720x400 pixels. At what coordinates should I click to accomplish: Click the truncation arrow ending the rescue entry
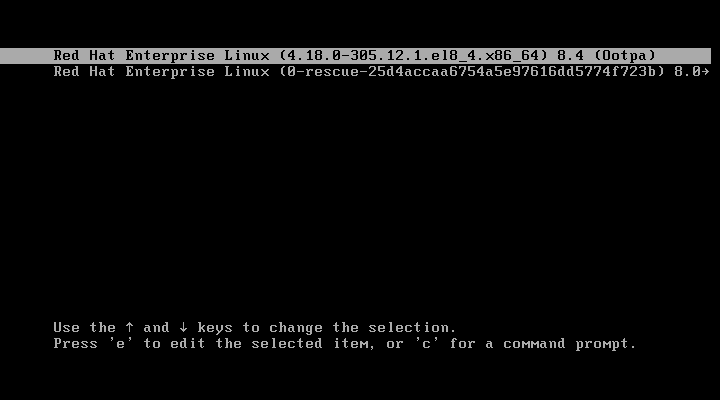pos(705,72)
